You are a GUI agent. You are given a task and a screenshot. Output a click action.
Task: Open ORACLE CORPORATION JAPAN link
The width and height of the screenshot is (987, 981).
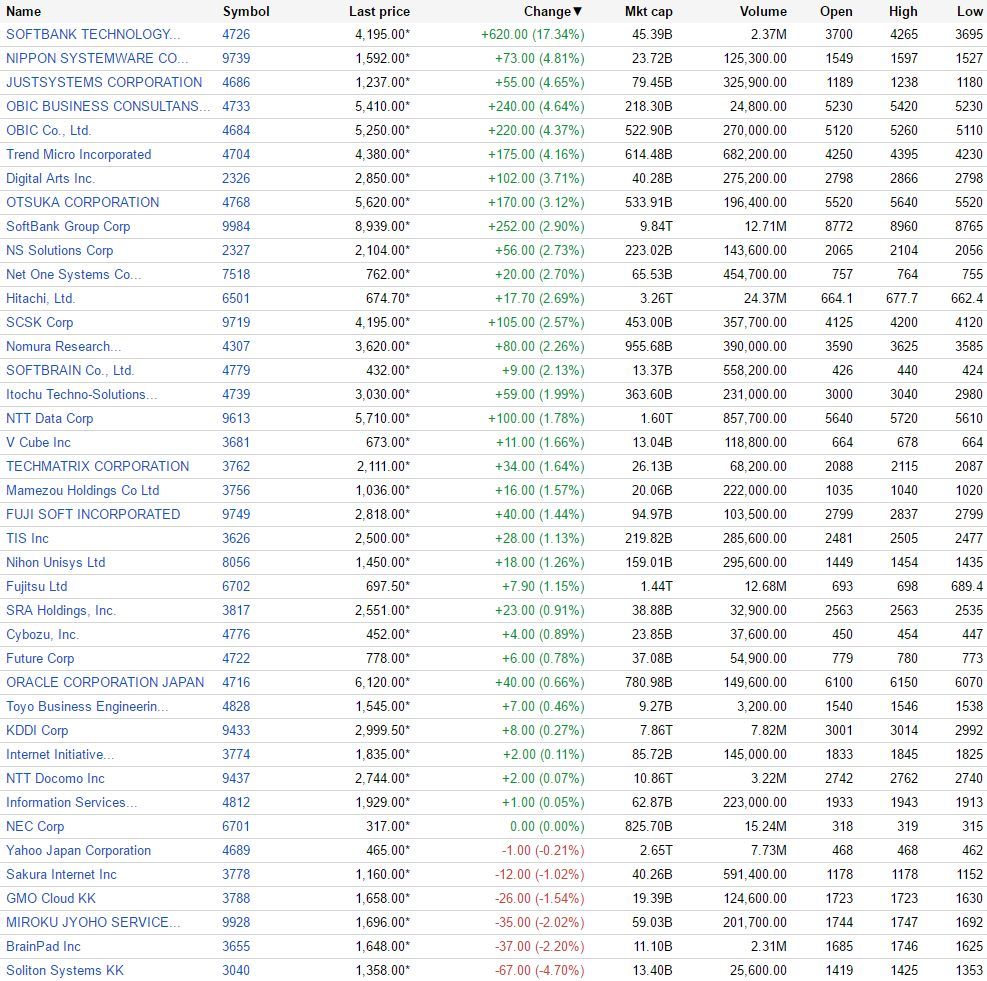click(105, 682)
